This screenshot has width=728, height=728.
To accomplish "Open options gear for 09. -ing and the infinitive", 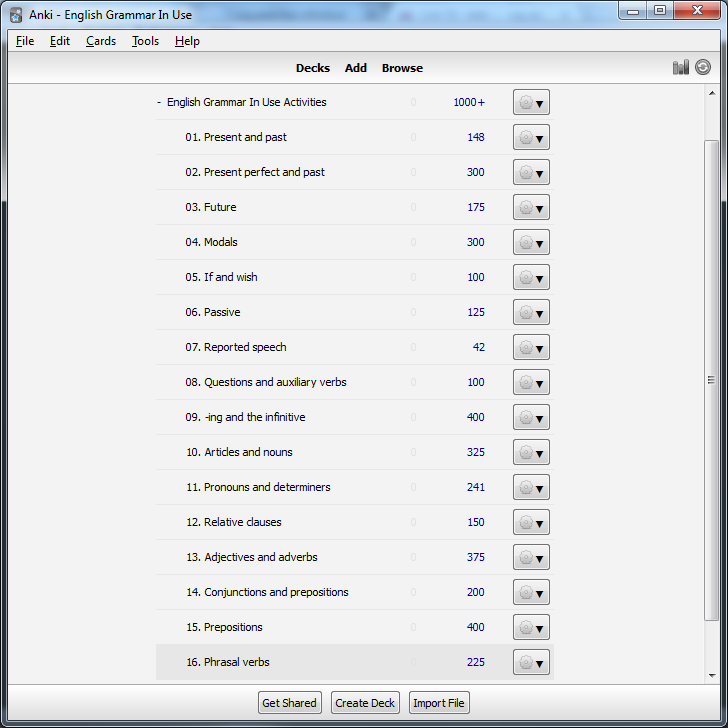I will coord(531,417).
